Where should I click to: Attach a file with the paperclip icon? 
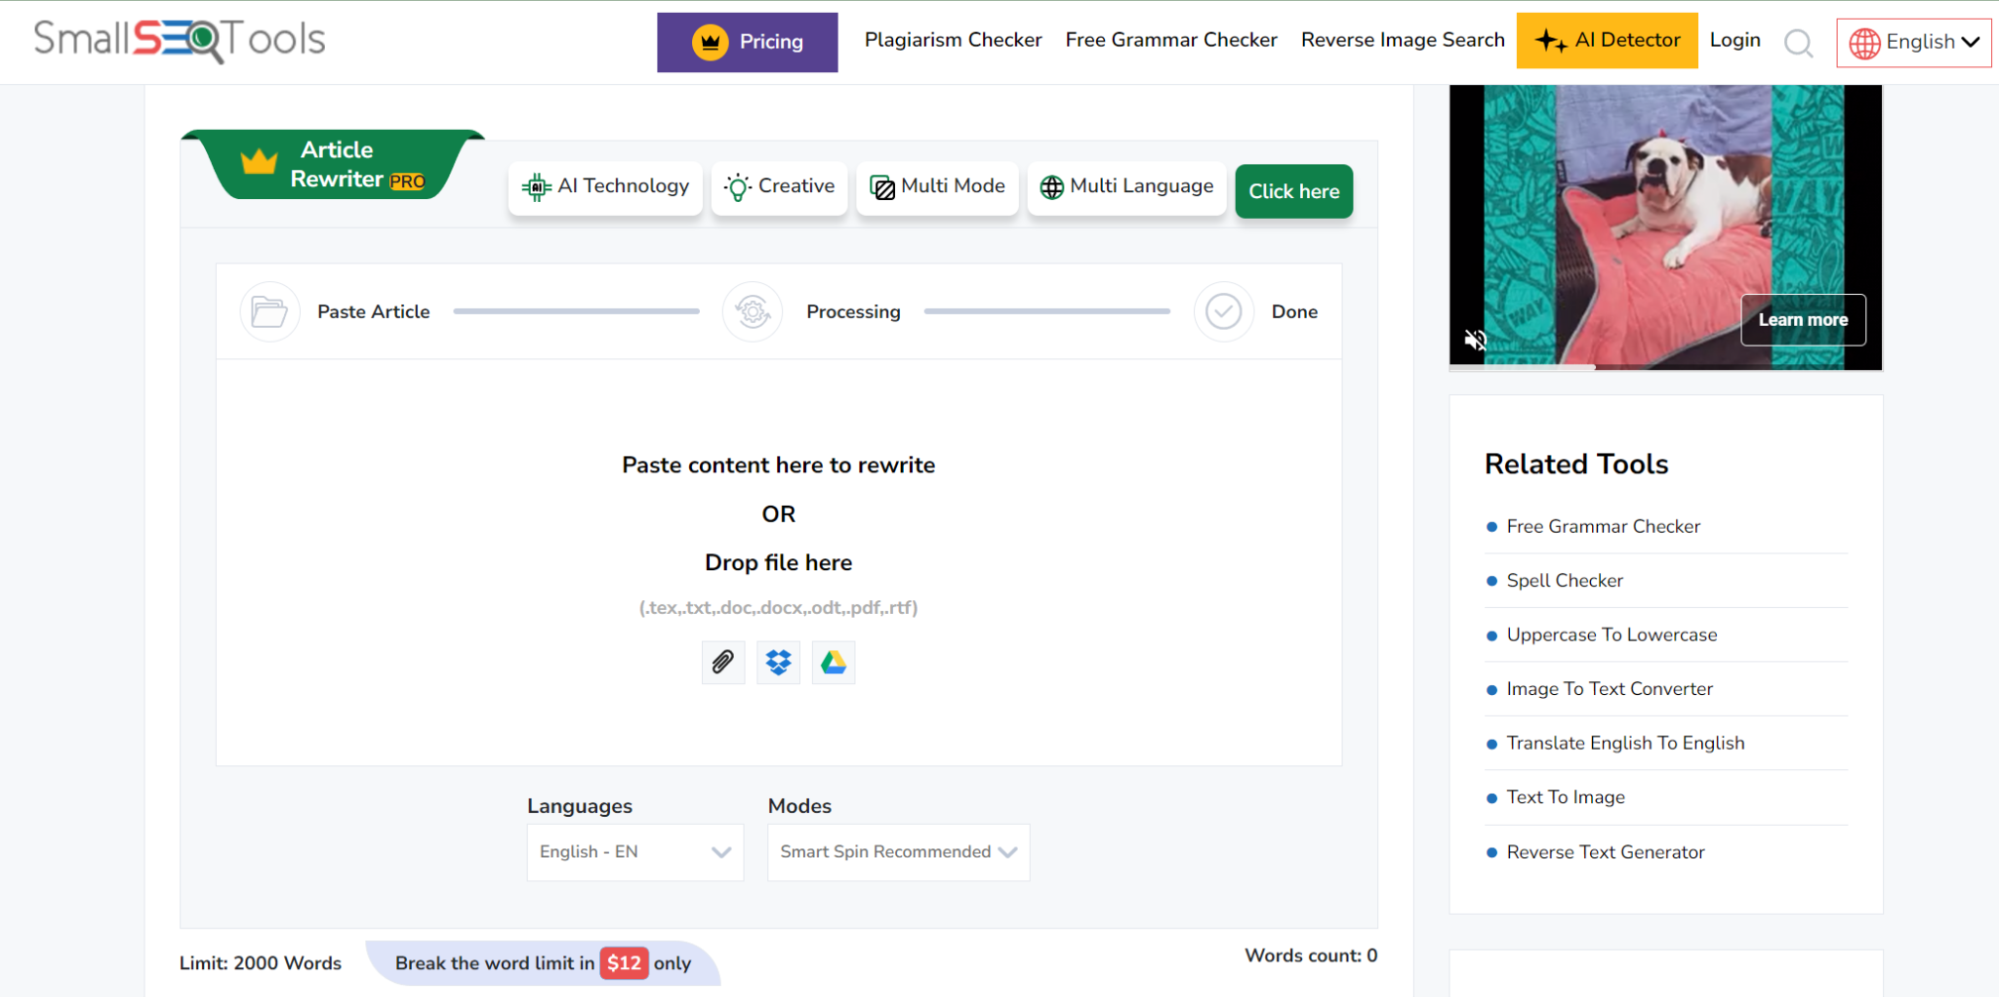723,662
